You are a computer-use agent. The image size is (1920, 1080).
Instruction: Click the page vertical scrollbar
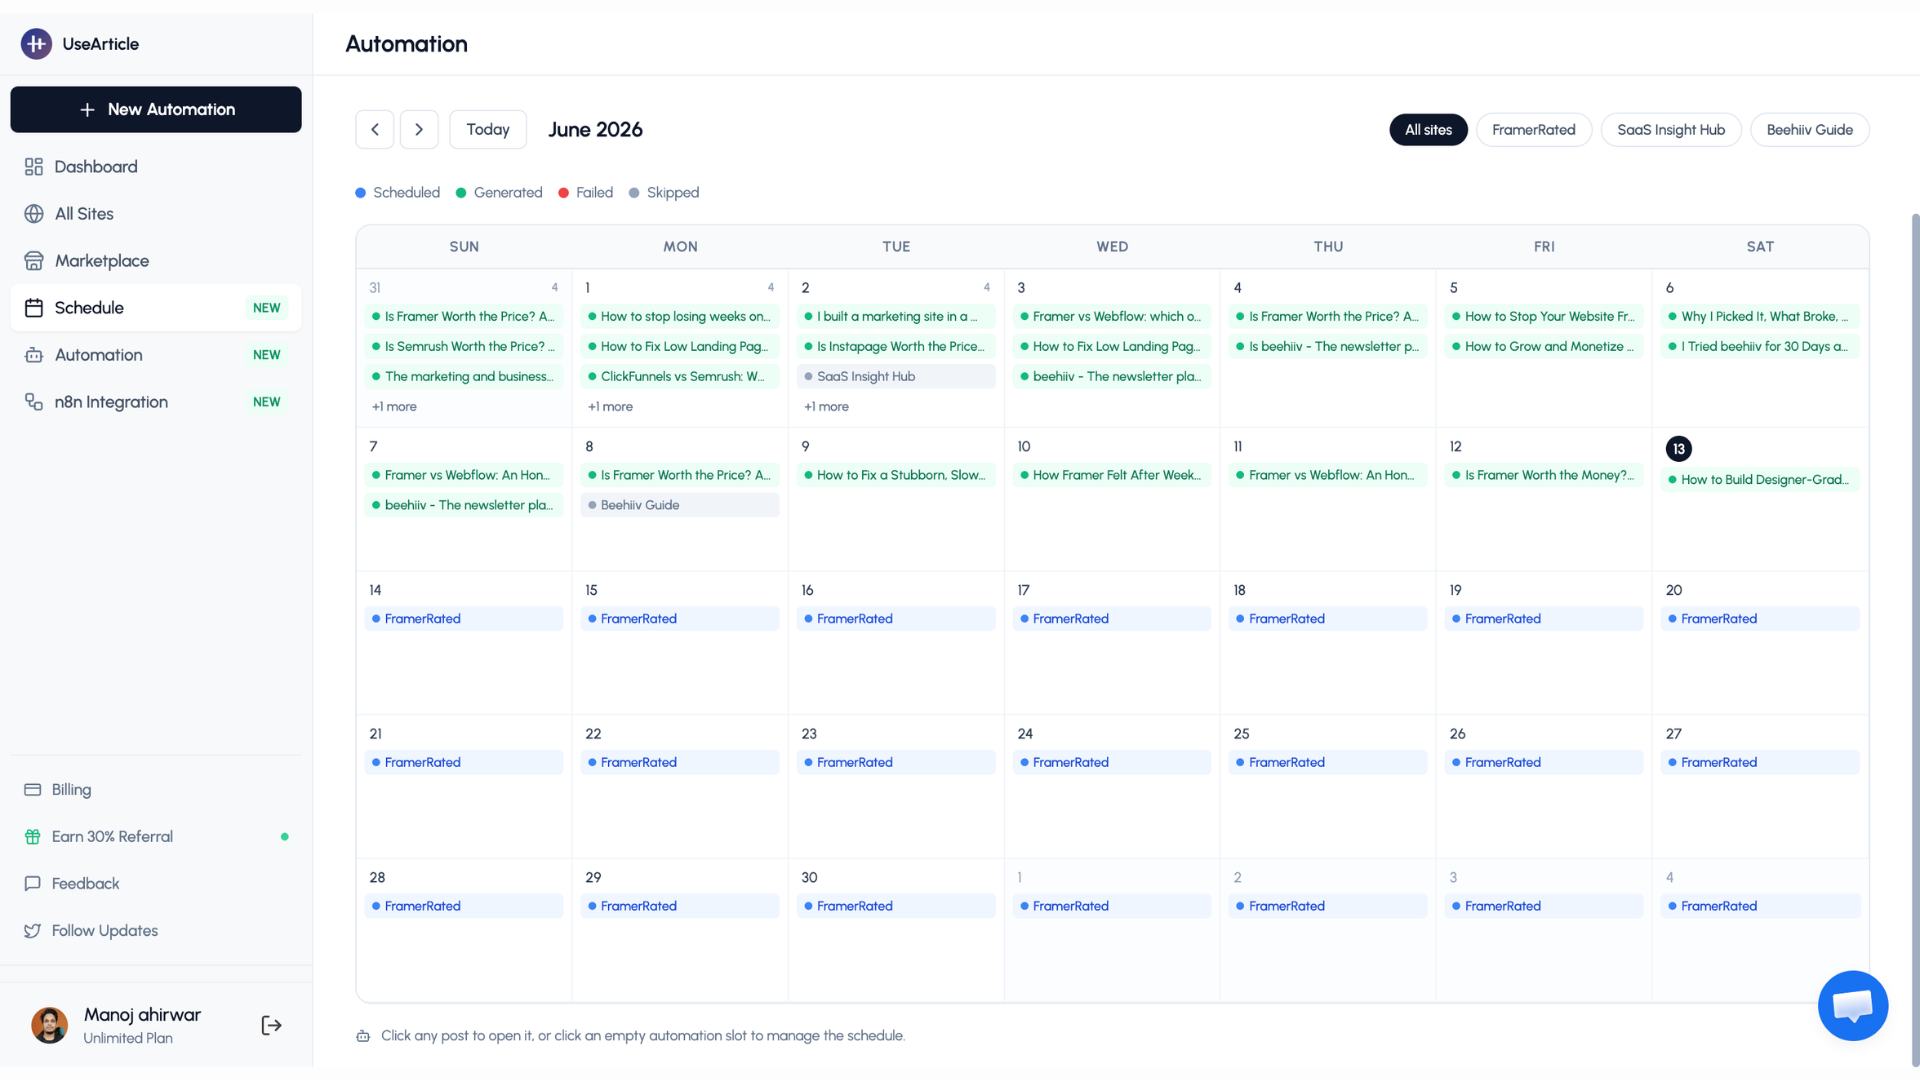point(1915,640)
